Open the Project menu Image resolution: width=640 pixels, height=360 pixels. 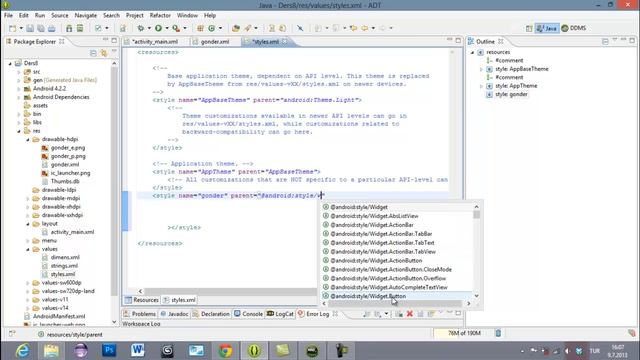[135, 16]
